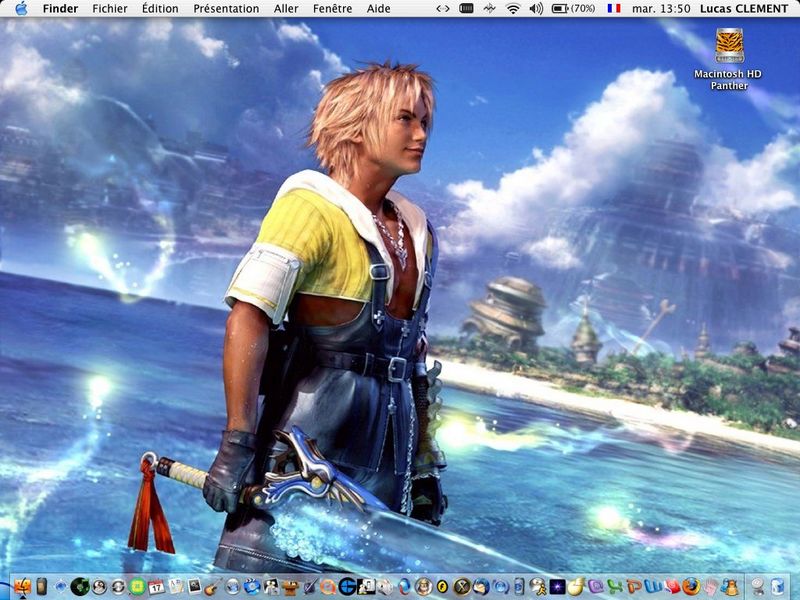This screenshot has height=600, width=800.
Task: Open the activity waveform menu bar icon
Action: 489,8
